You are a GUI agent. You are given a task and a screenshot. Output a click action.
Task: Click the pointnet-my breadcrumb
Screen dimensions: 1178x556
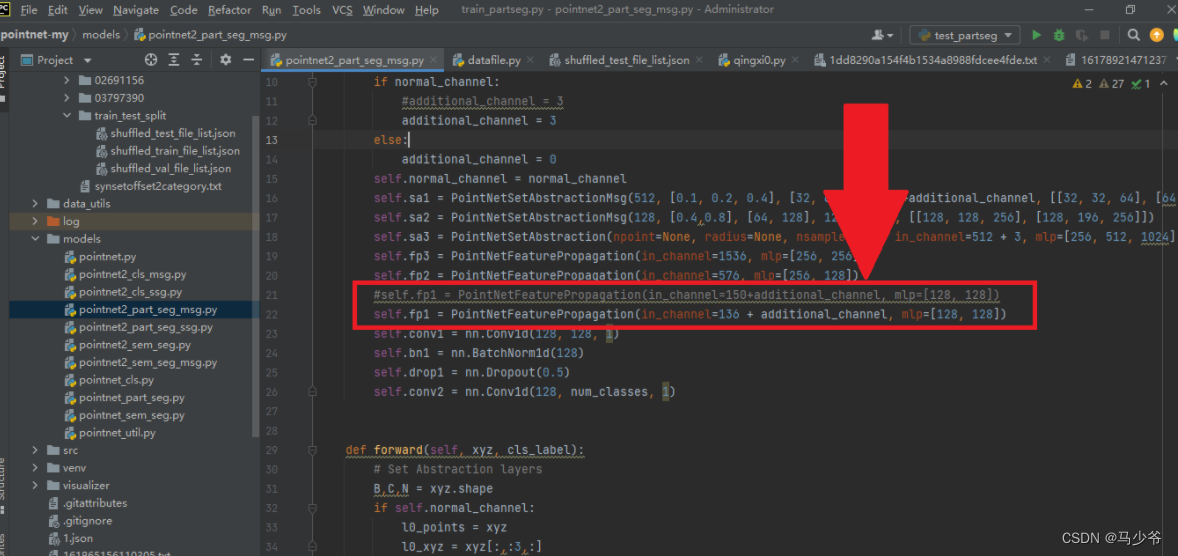(35, 35)
